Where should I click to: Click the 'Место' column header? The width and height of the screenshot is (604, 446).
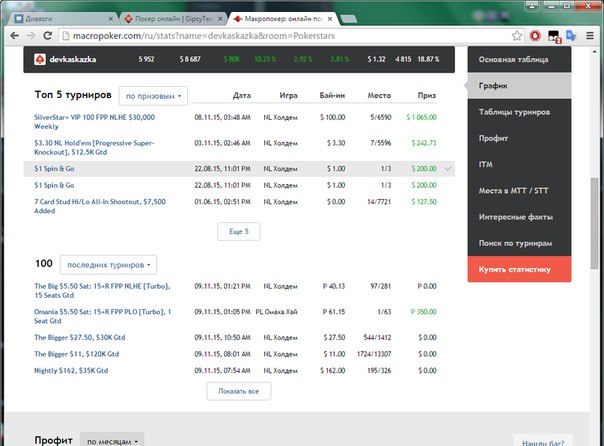tap(379, 96)
